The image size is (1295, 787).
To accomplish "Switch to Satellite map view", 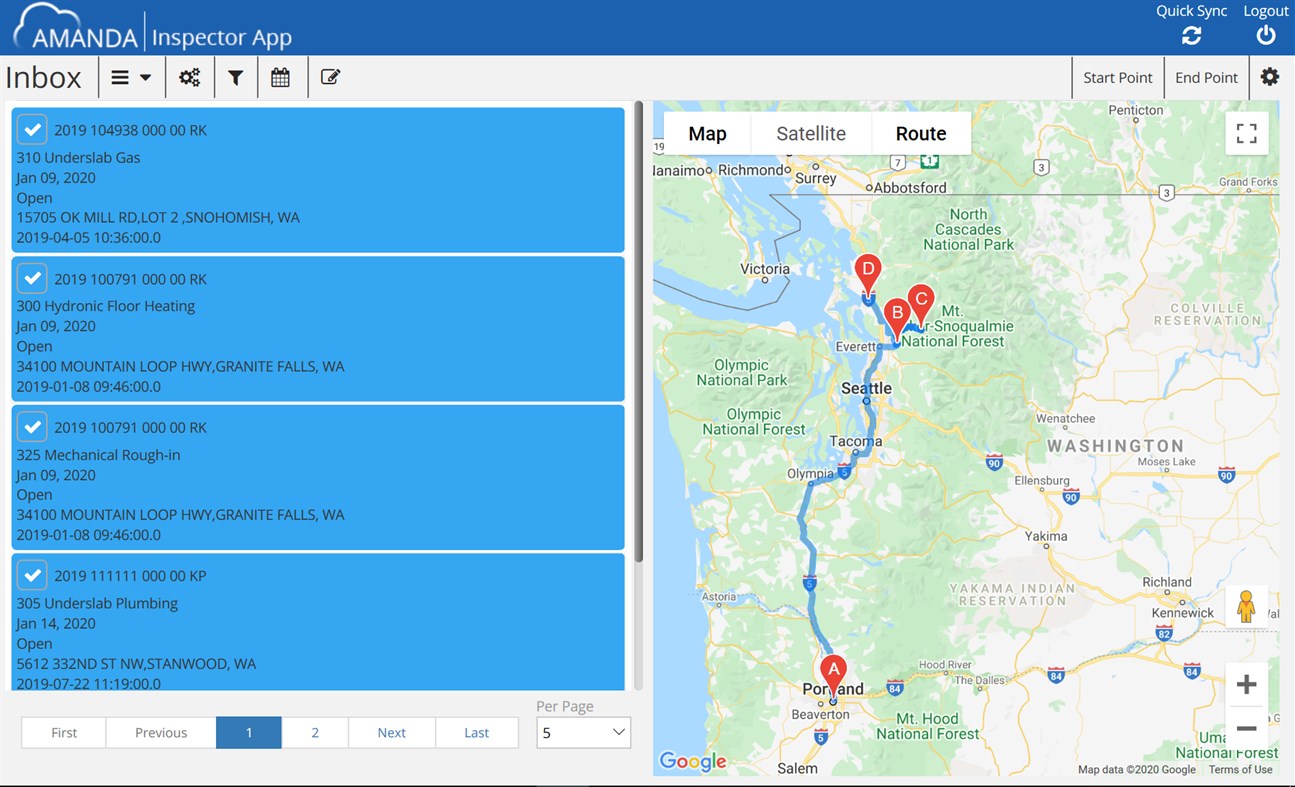I will (x=811, y=134).
